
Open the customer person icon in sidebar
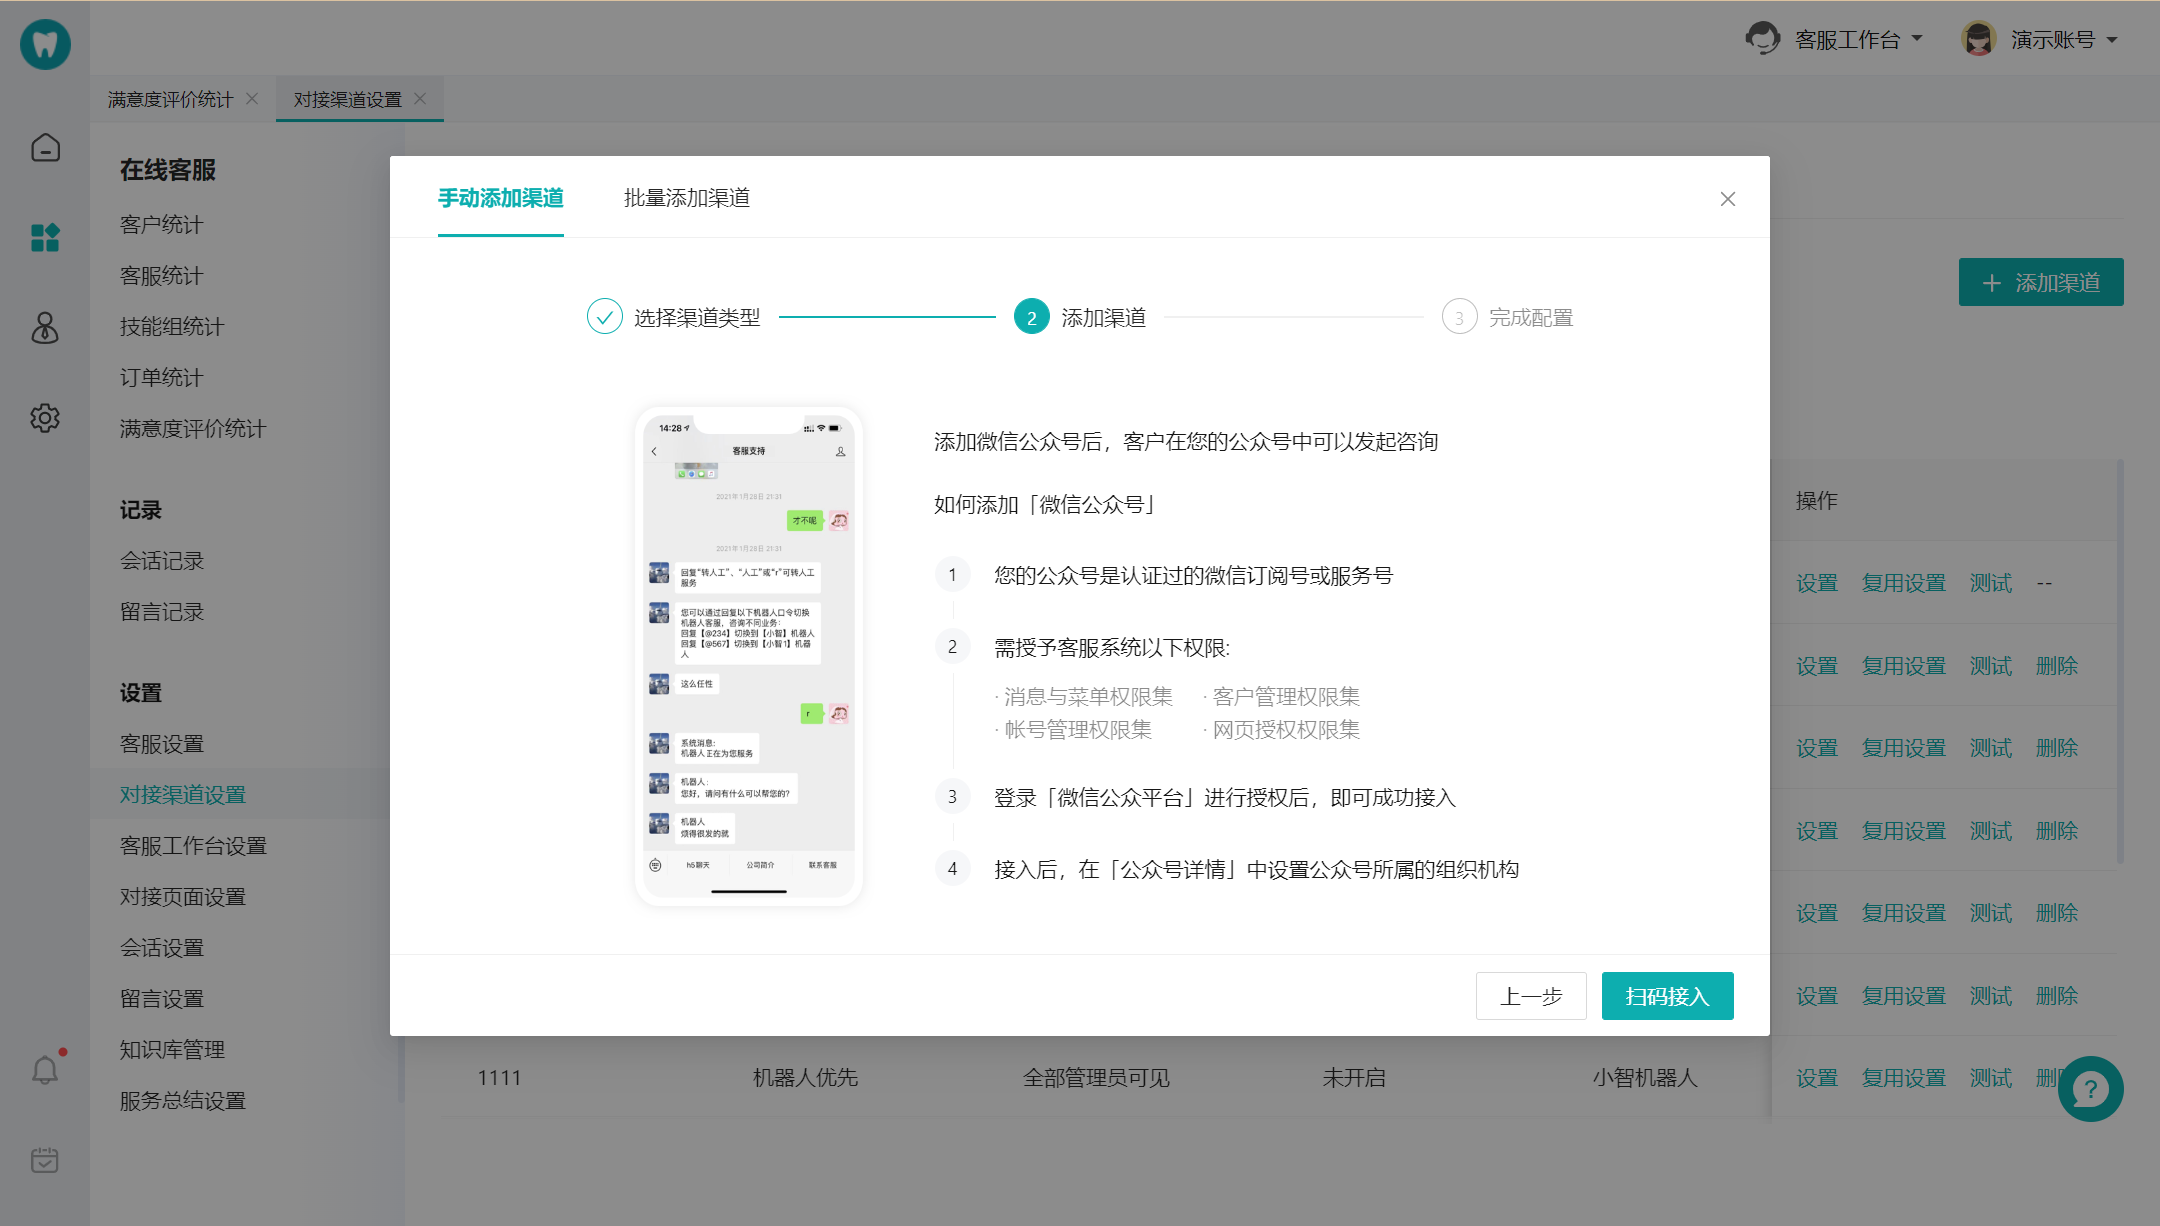[45, 327]
